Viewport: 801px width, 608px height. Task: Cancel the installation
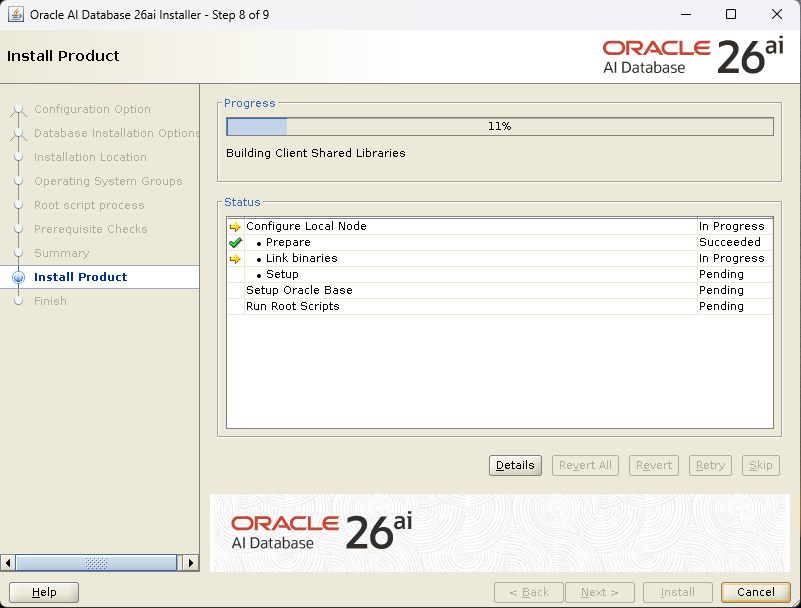tap(756, 592)
